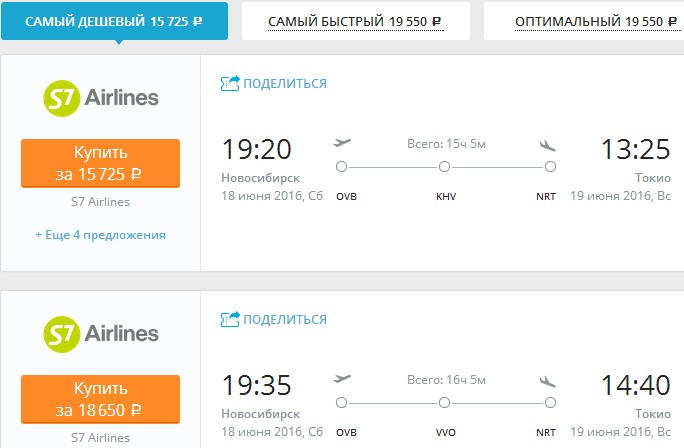Viewport: 684px width, 448px height.
Task: Click ПОДЕЛИТЬСЯ link in second flight card
Action: pyautogui.click(x=285, y=319)
